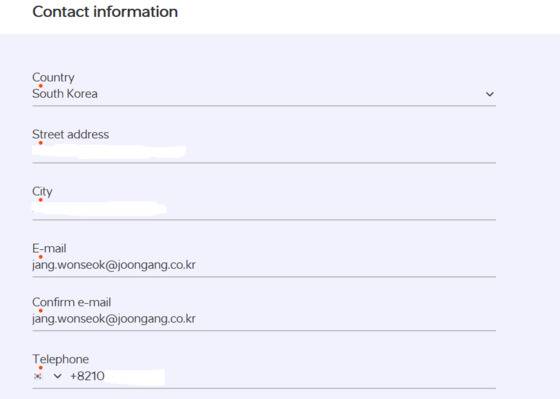Click the City field label

click(x=42, y=191)
